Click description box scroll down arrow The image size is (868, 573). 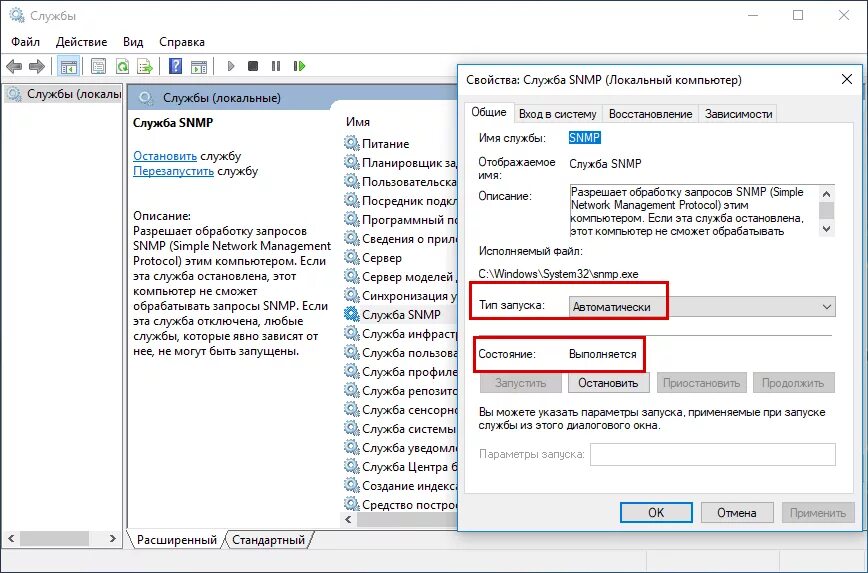(x=826, y=229)
